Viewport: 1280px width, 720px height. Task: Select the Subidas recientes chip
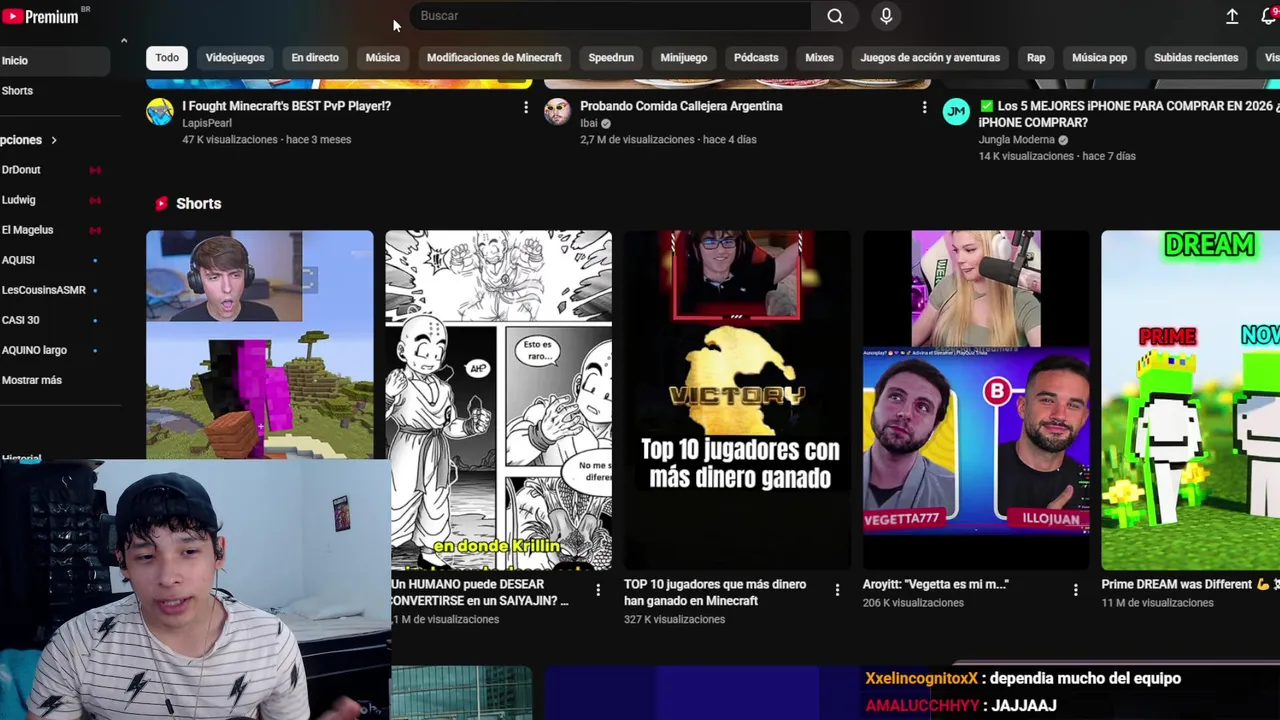coord(1196,57)
